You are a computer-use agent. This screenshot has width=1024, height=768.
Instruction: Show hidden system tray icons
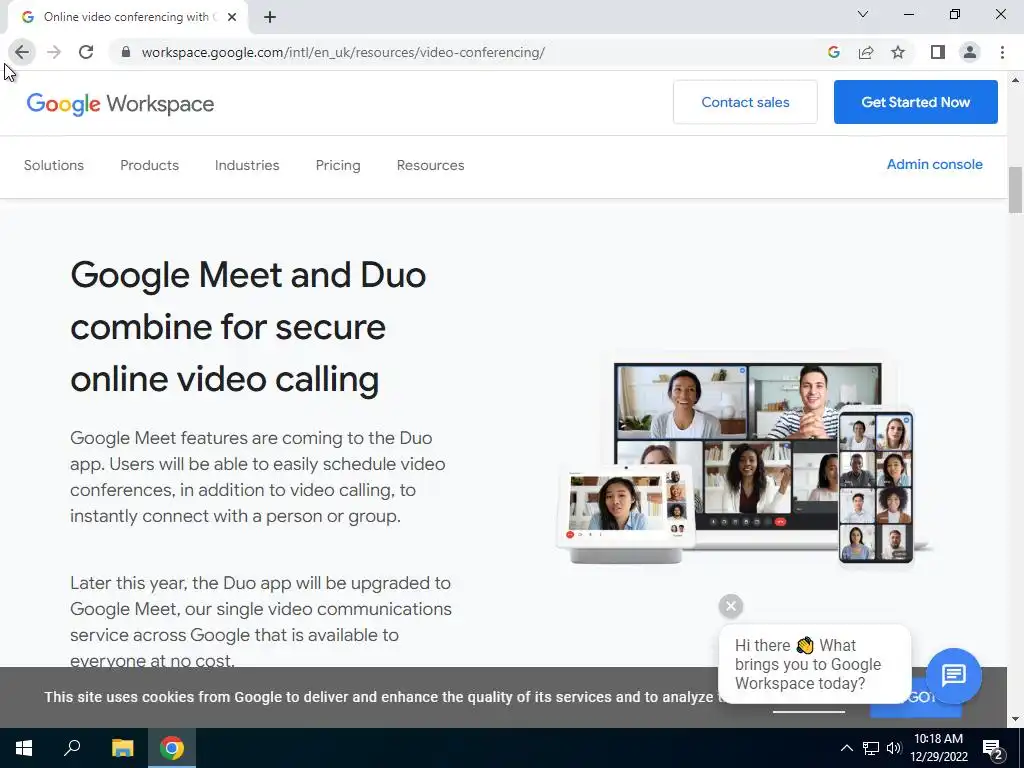point(846,748)
